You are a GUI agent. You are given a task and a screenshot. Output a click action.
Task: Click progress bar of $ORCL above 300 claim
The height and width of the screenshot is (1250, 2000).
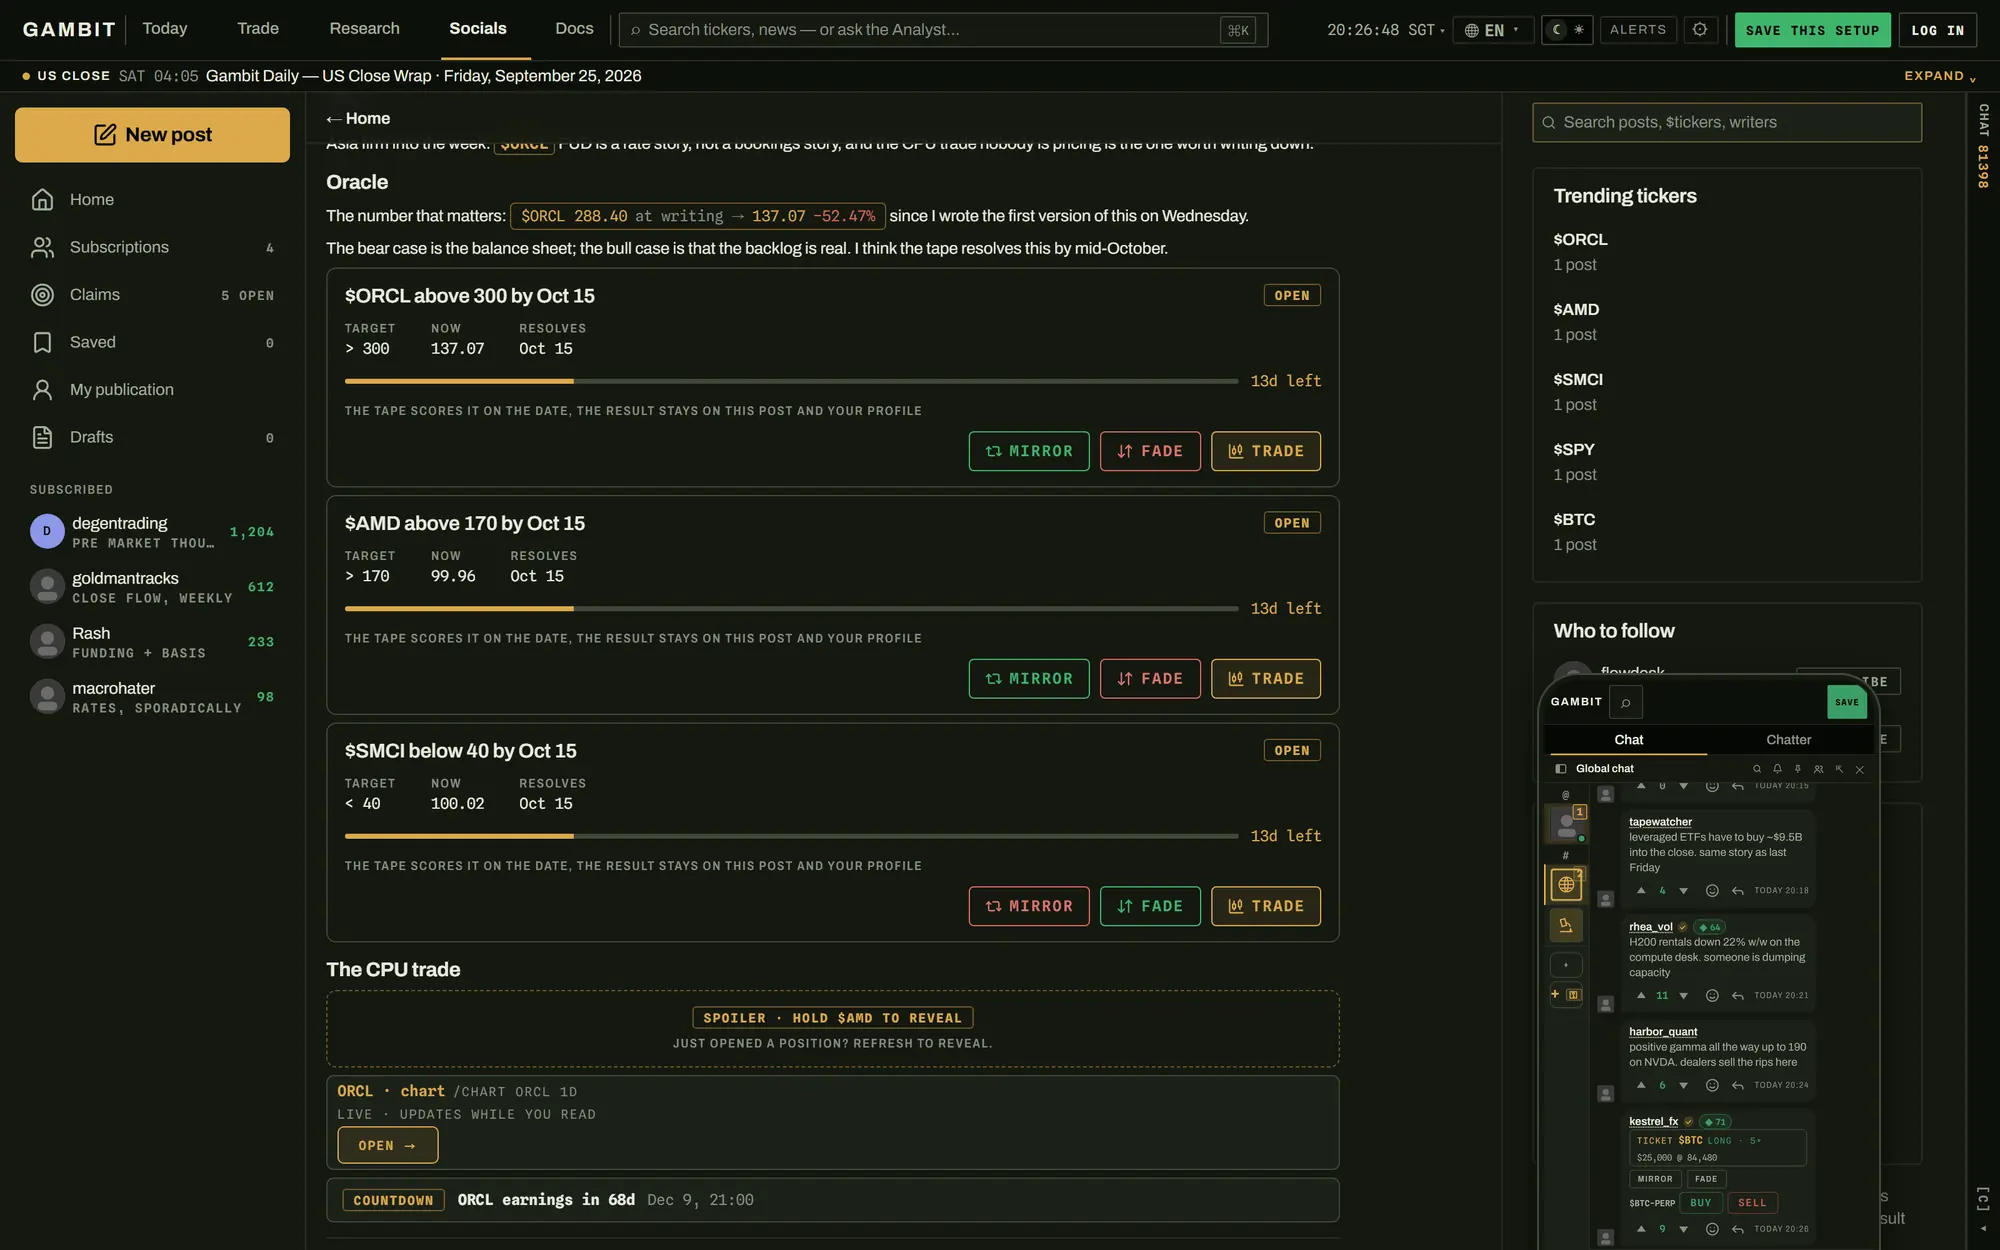791,381
